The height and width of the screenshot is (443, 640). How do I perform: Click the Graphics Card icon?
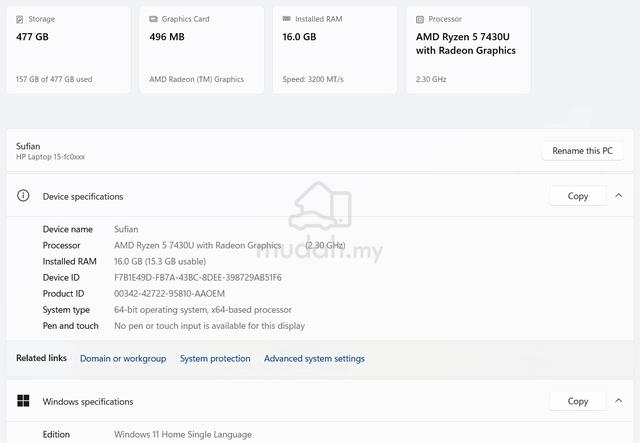click(x=153, y=19)
